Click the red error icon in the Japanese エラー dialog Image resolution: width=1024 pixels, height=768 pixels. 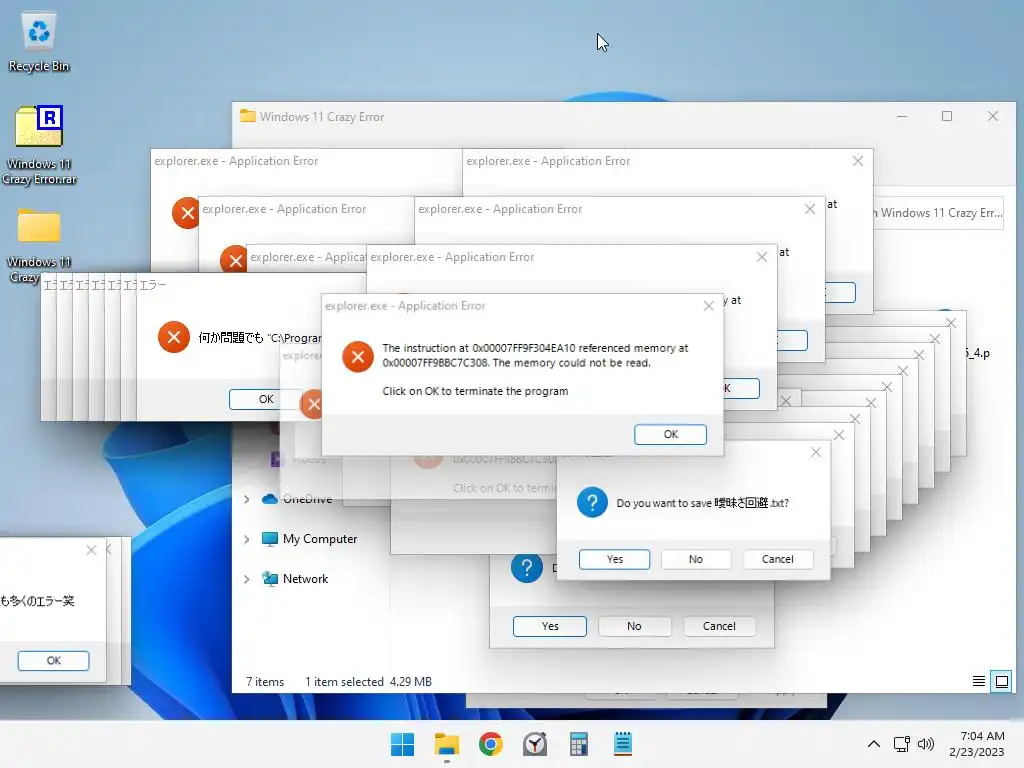(174, 337)
